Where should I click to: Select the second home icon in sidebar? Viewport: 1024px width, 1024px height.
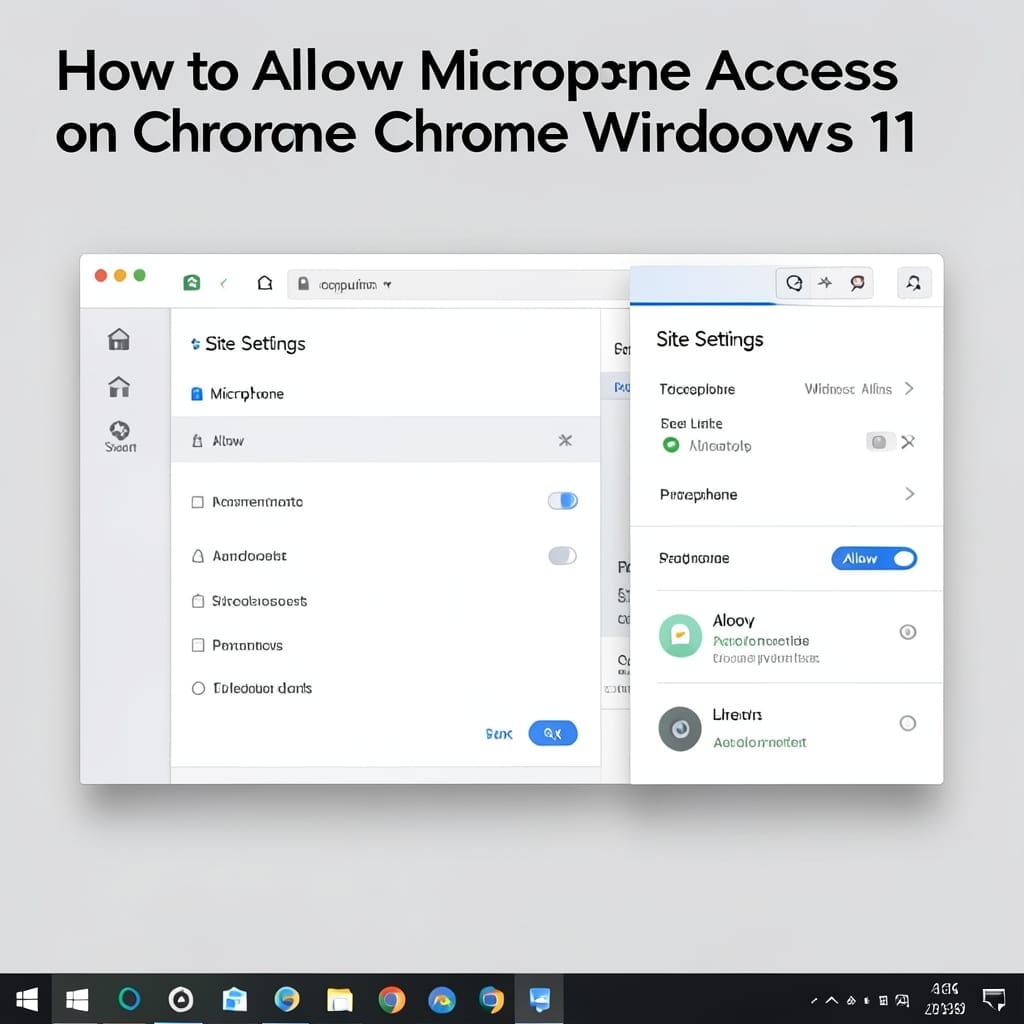click(x=119, y=387)
